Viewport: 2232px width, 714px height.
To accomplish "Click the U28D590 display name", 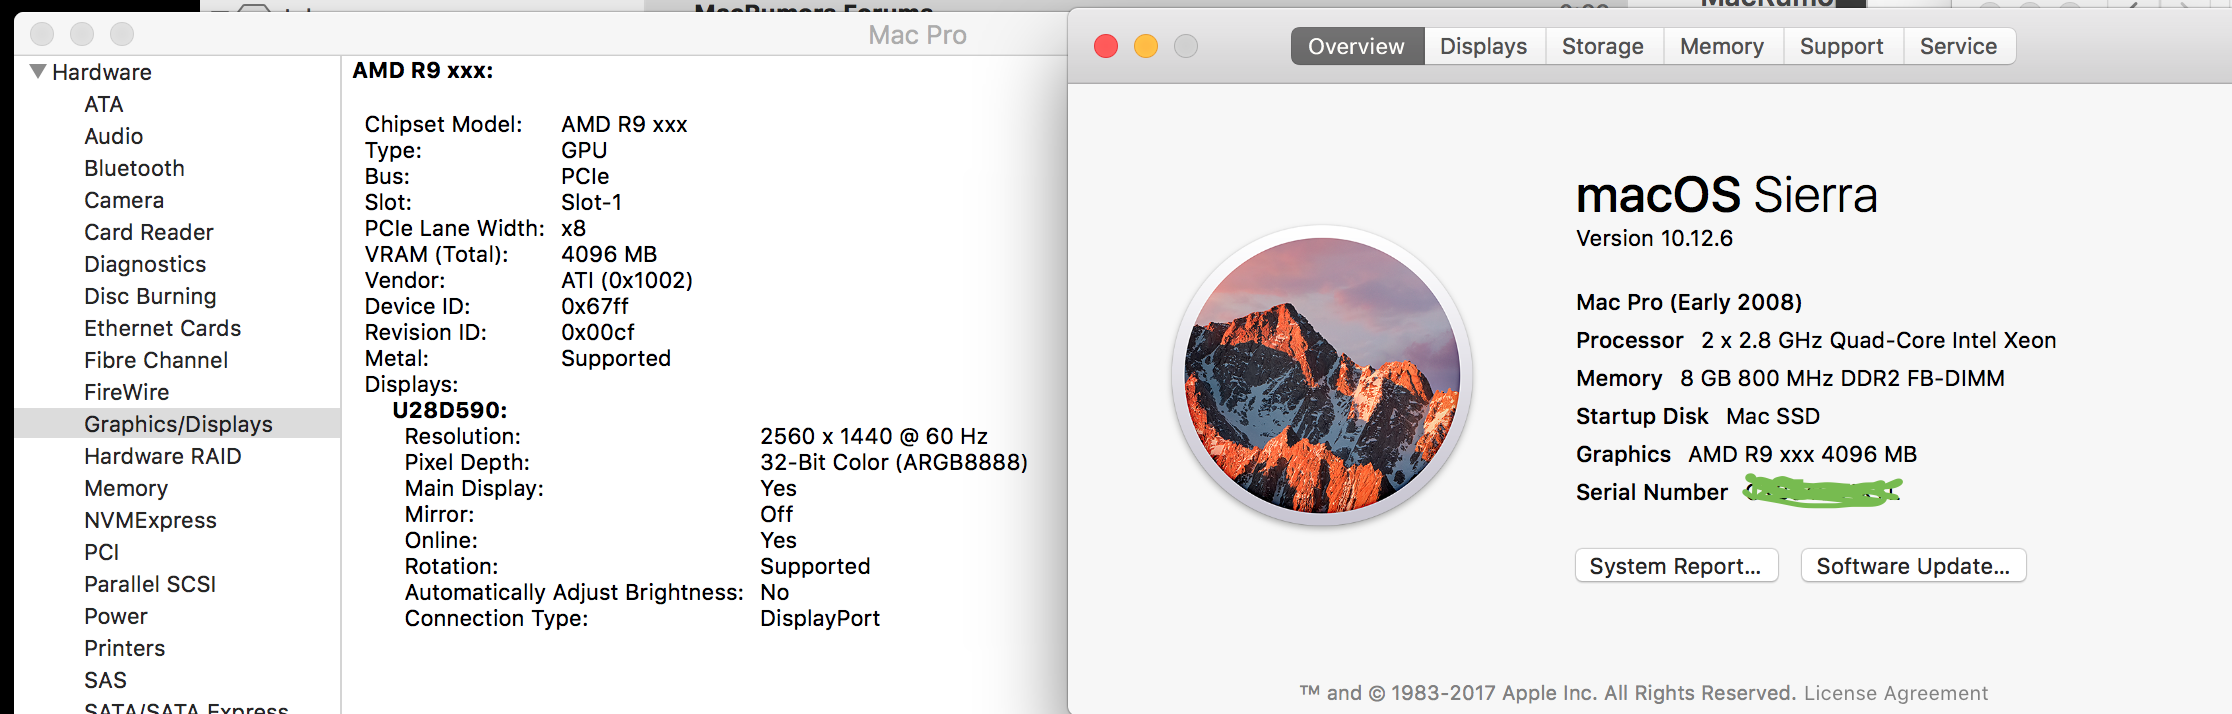I will point(450,410).
